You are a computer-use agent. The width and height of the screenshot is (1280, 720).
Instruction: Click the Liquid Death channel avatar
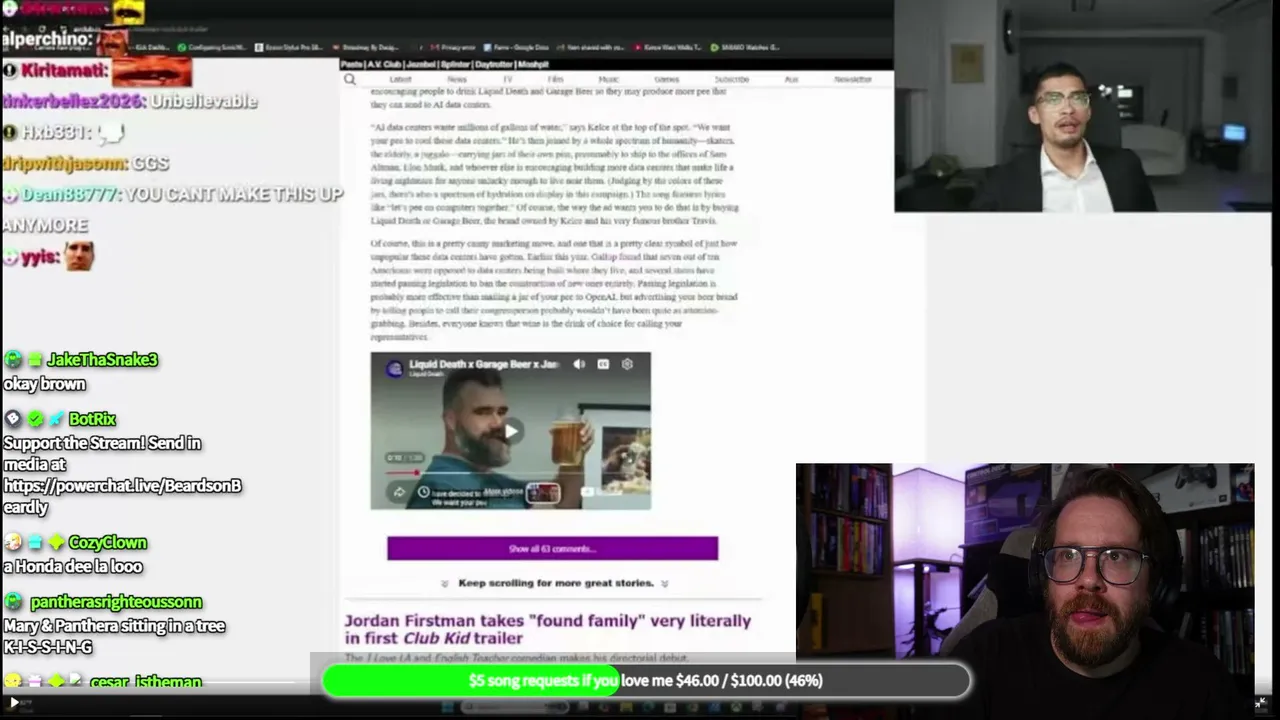click(394, 368)
